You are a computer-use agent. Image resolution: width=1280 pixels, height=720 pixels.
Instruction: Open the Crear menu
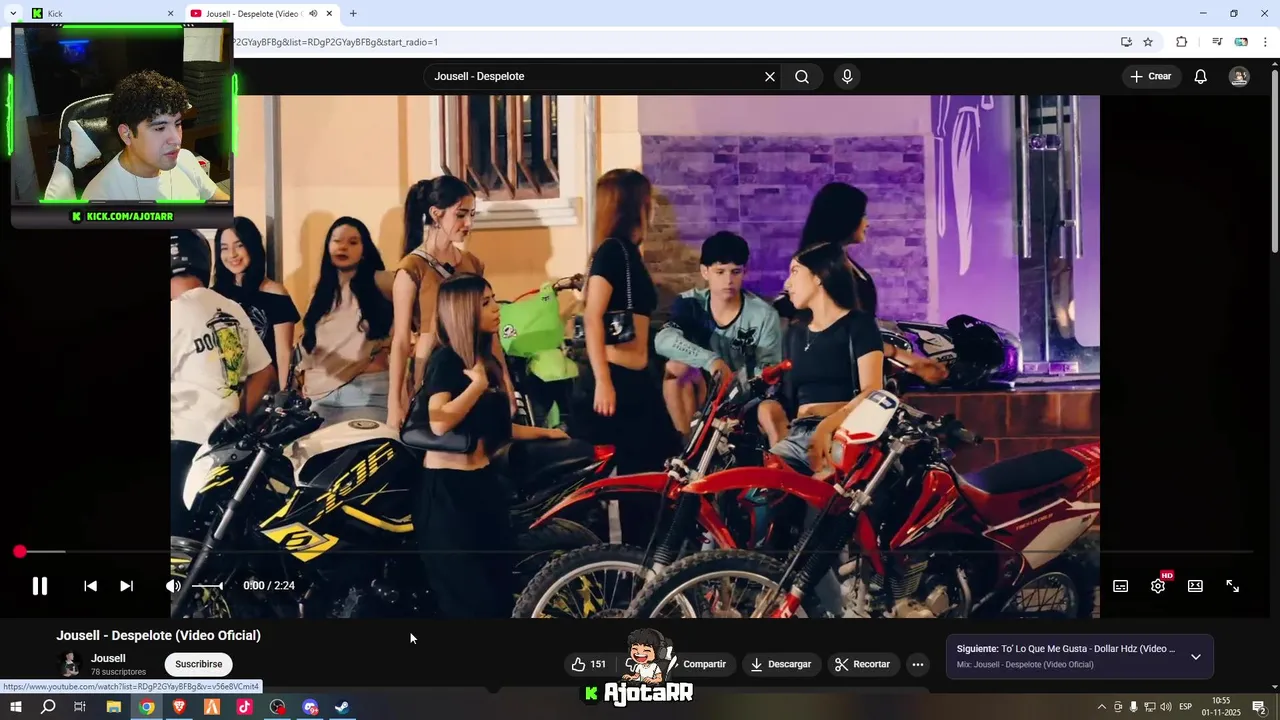tap(1150, 76)
